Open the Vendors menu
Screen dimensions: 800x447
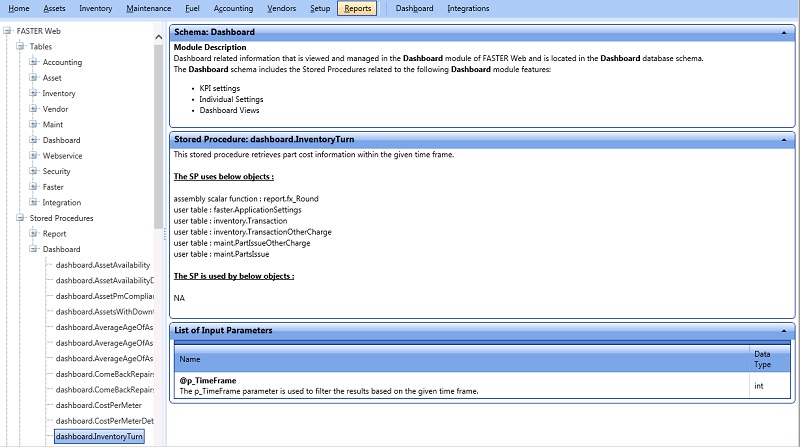pos(281,8)
